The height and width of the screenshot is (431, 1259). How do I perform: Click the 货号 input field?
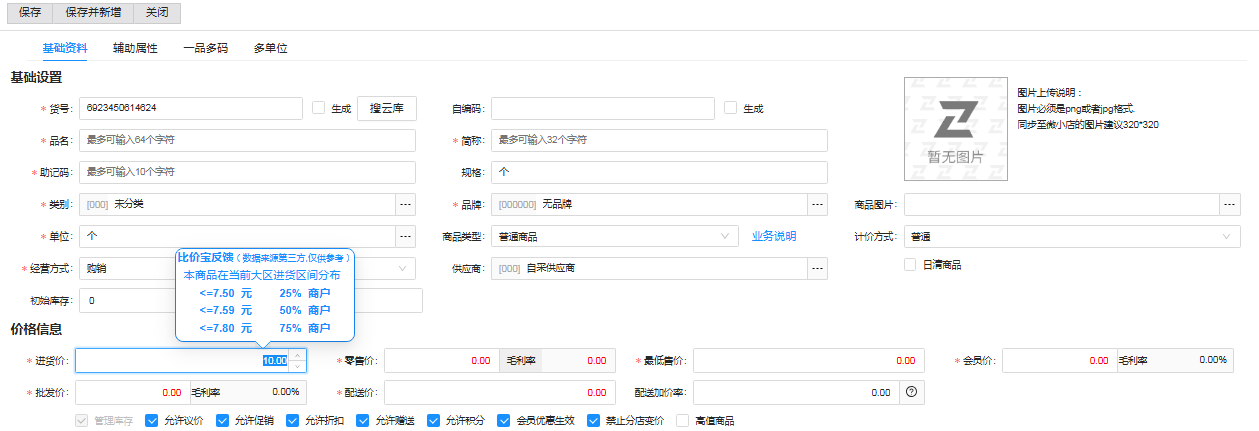coord(189,108)
